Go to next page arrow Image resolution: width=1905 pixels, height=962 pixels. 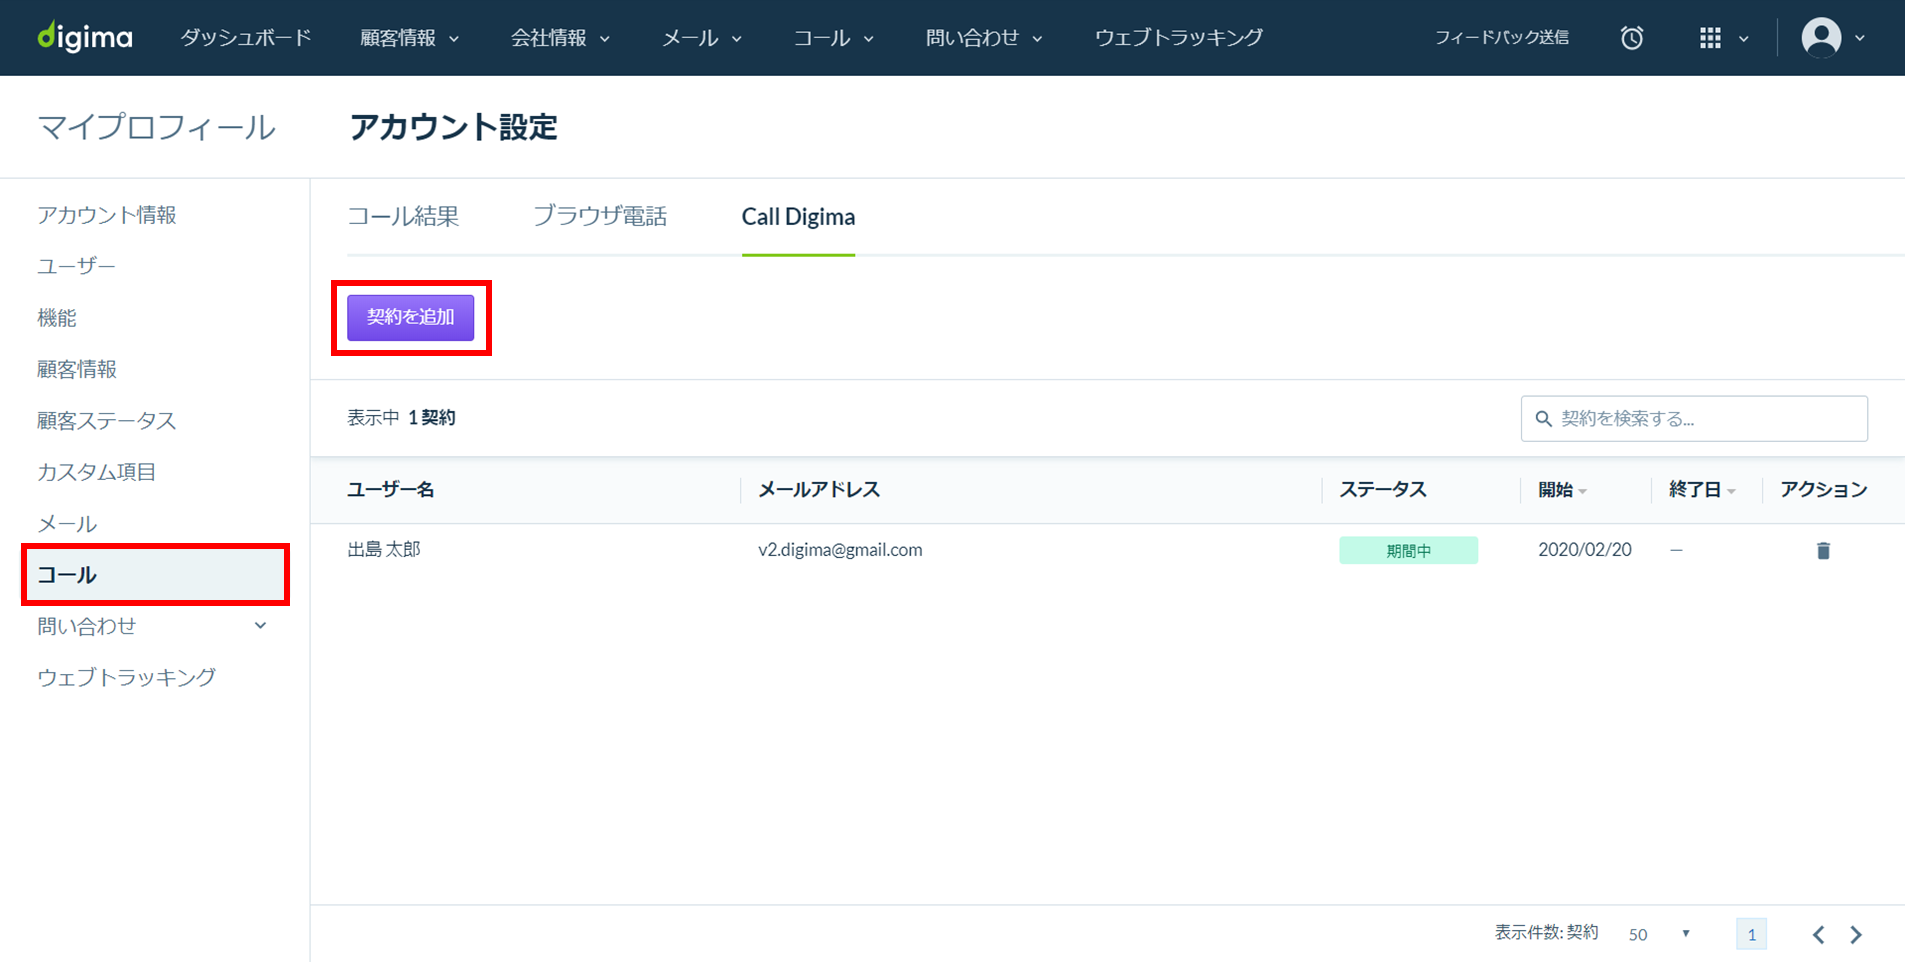(1856, 935)
